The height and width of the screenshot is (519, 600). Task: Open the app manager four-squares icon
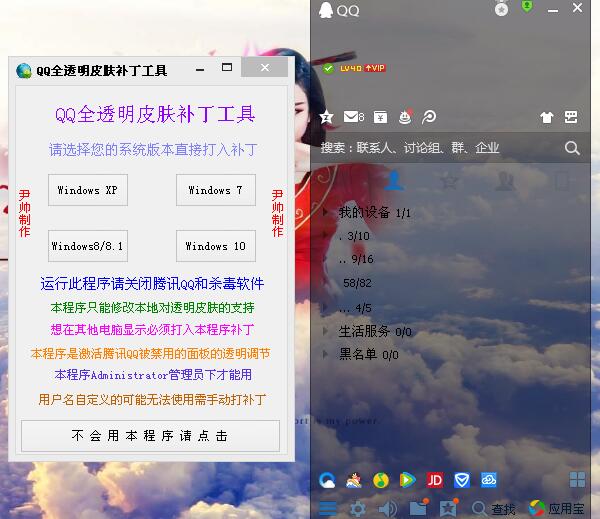click(577, 479)
